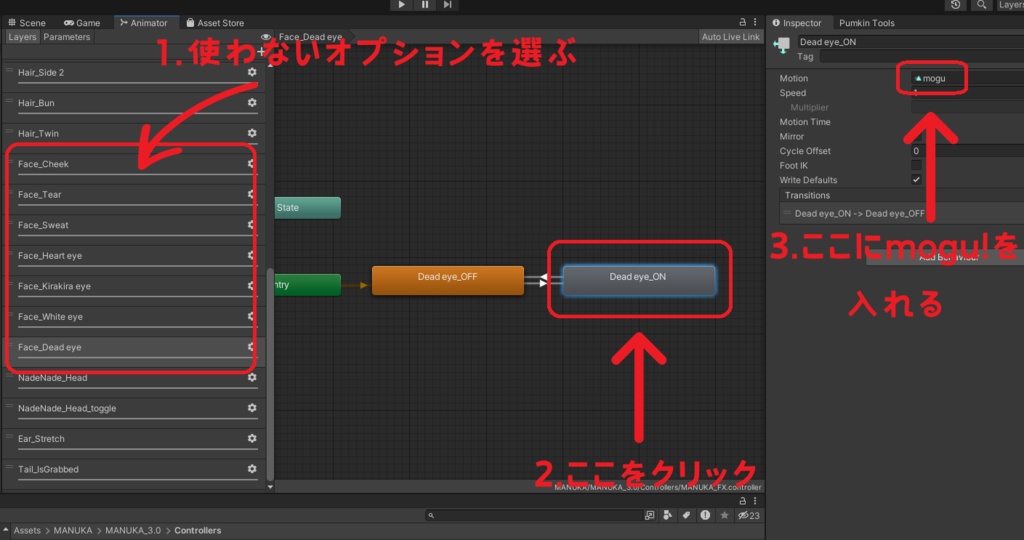Toggle the Foot IK checkbox
The height and width of the screenshot is (540, 1024).
916,165
